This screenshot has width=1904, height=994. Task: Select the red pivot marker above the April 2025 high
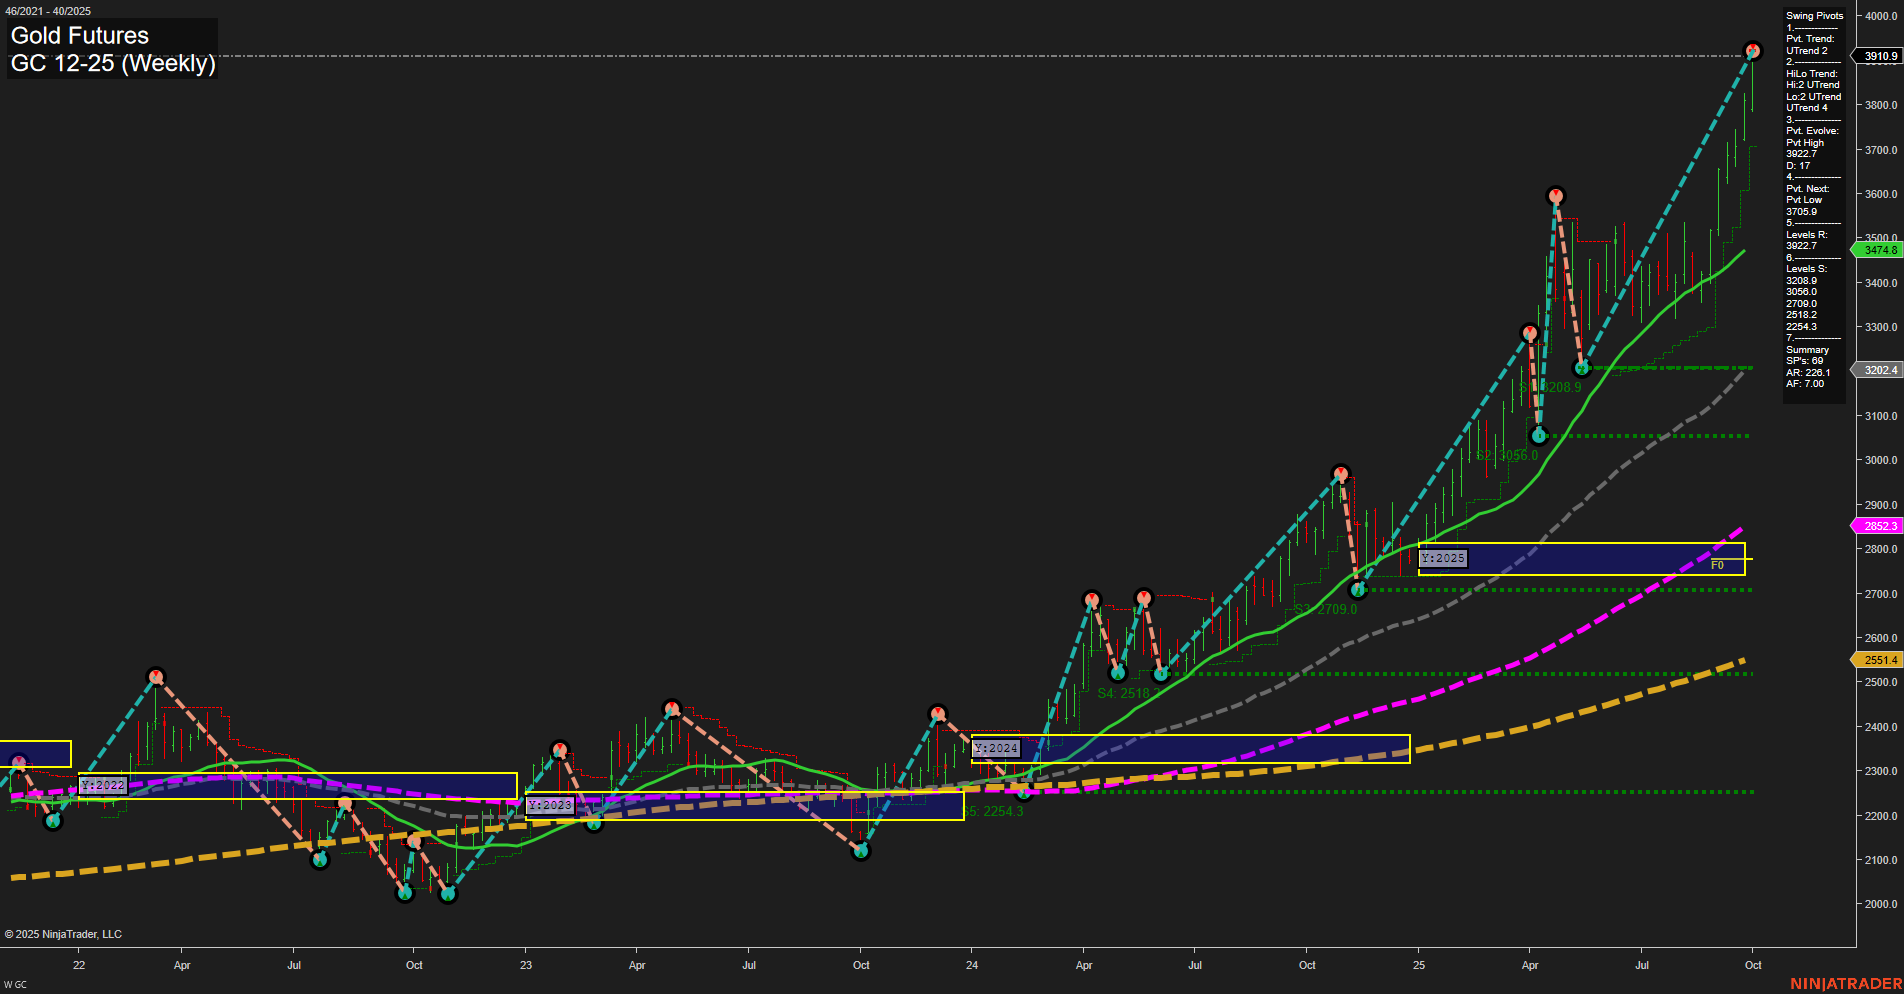tap(1556, 196)
